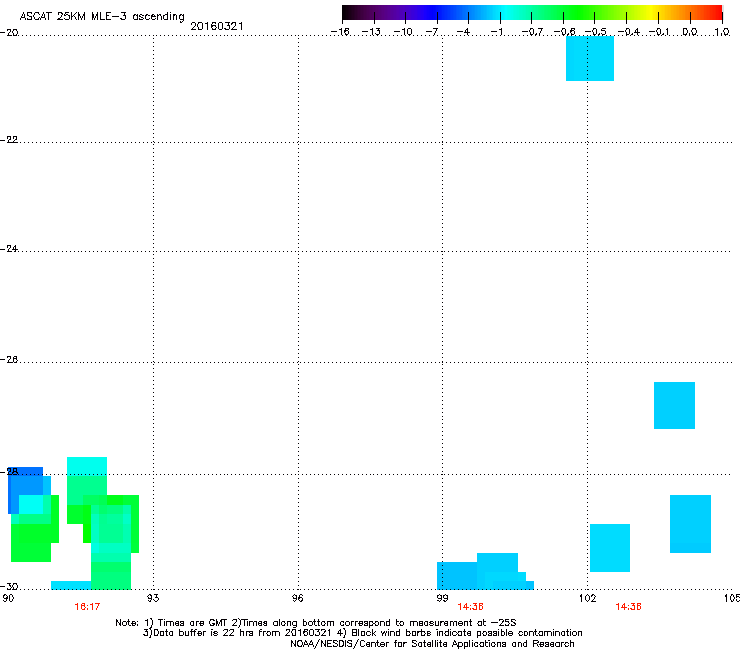The width and height of the screenshot is (740, 650).
Task: Click the "-0.1" color scale label
Action: pyautogui.click(x=659, y=32)
